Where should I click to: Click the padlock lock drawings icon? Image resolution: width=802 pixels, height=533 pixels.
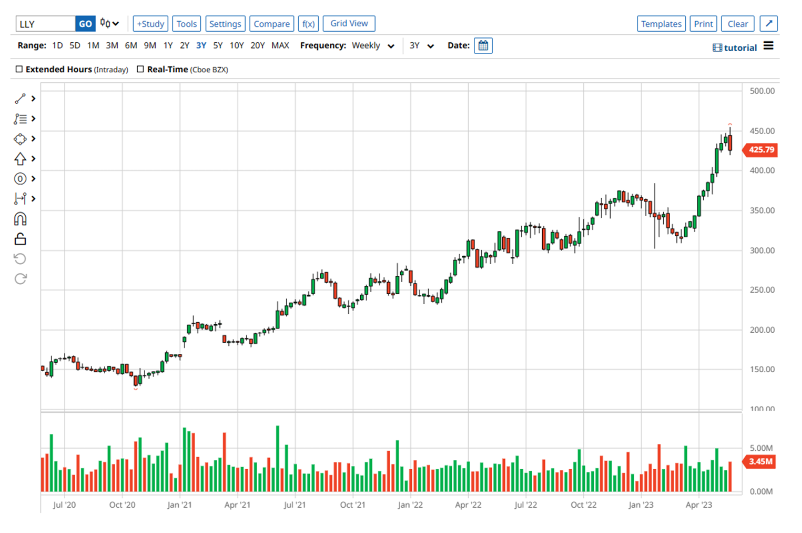pos(20,239)
